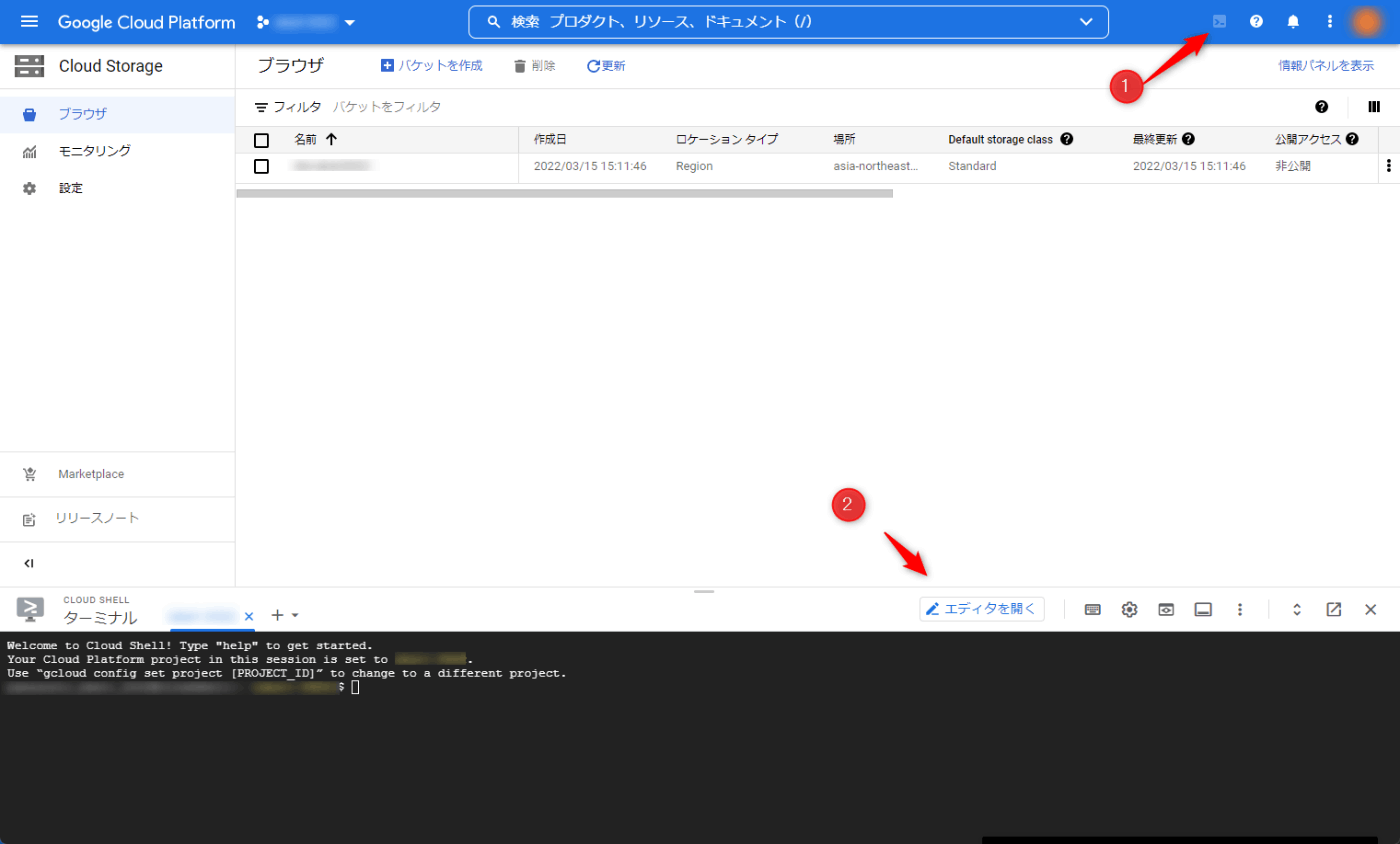Click the 公開アクセス help icon
The image size is (1400, 844).
[1352, 139]
